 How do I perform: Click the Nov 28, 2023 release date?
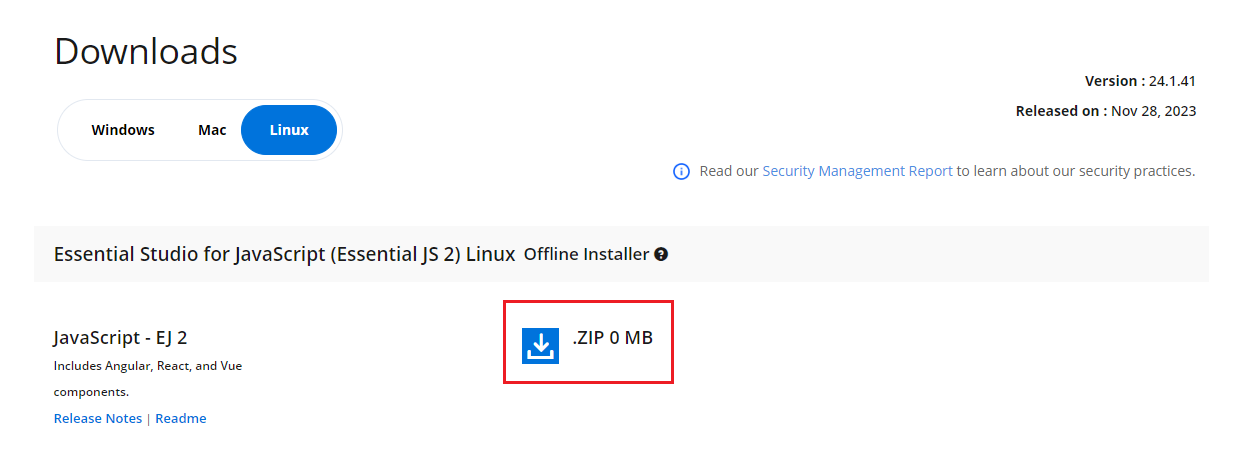[1153, 111]
